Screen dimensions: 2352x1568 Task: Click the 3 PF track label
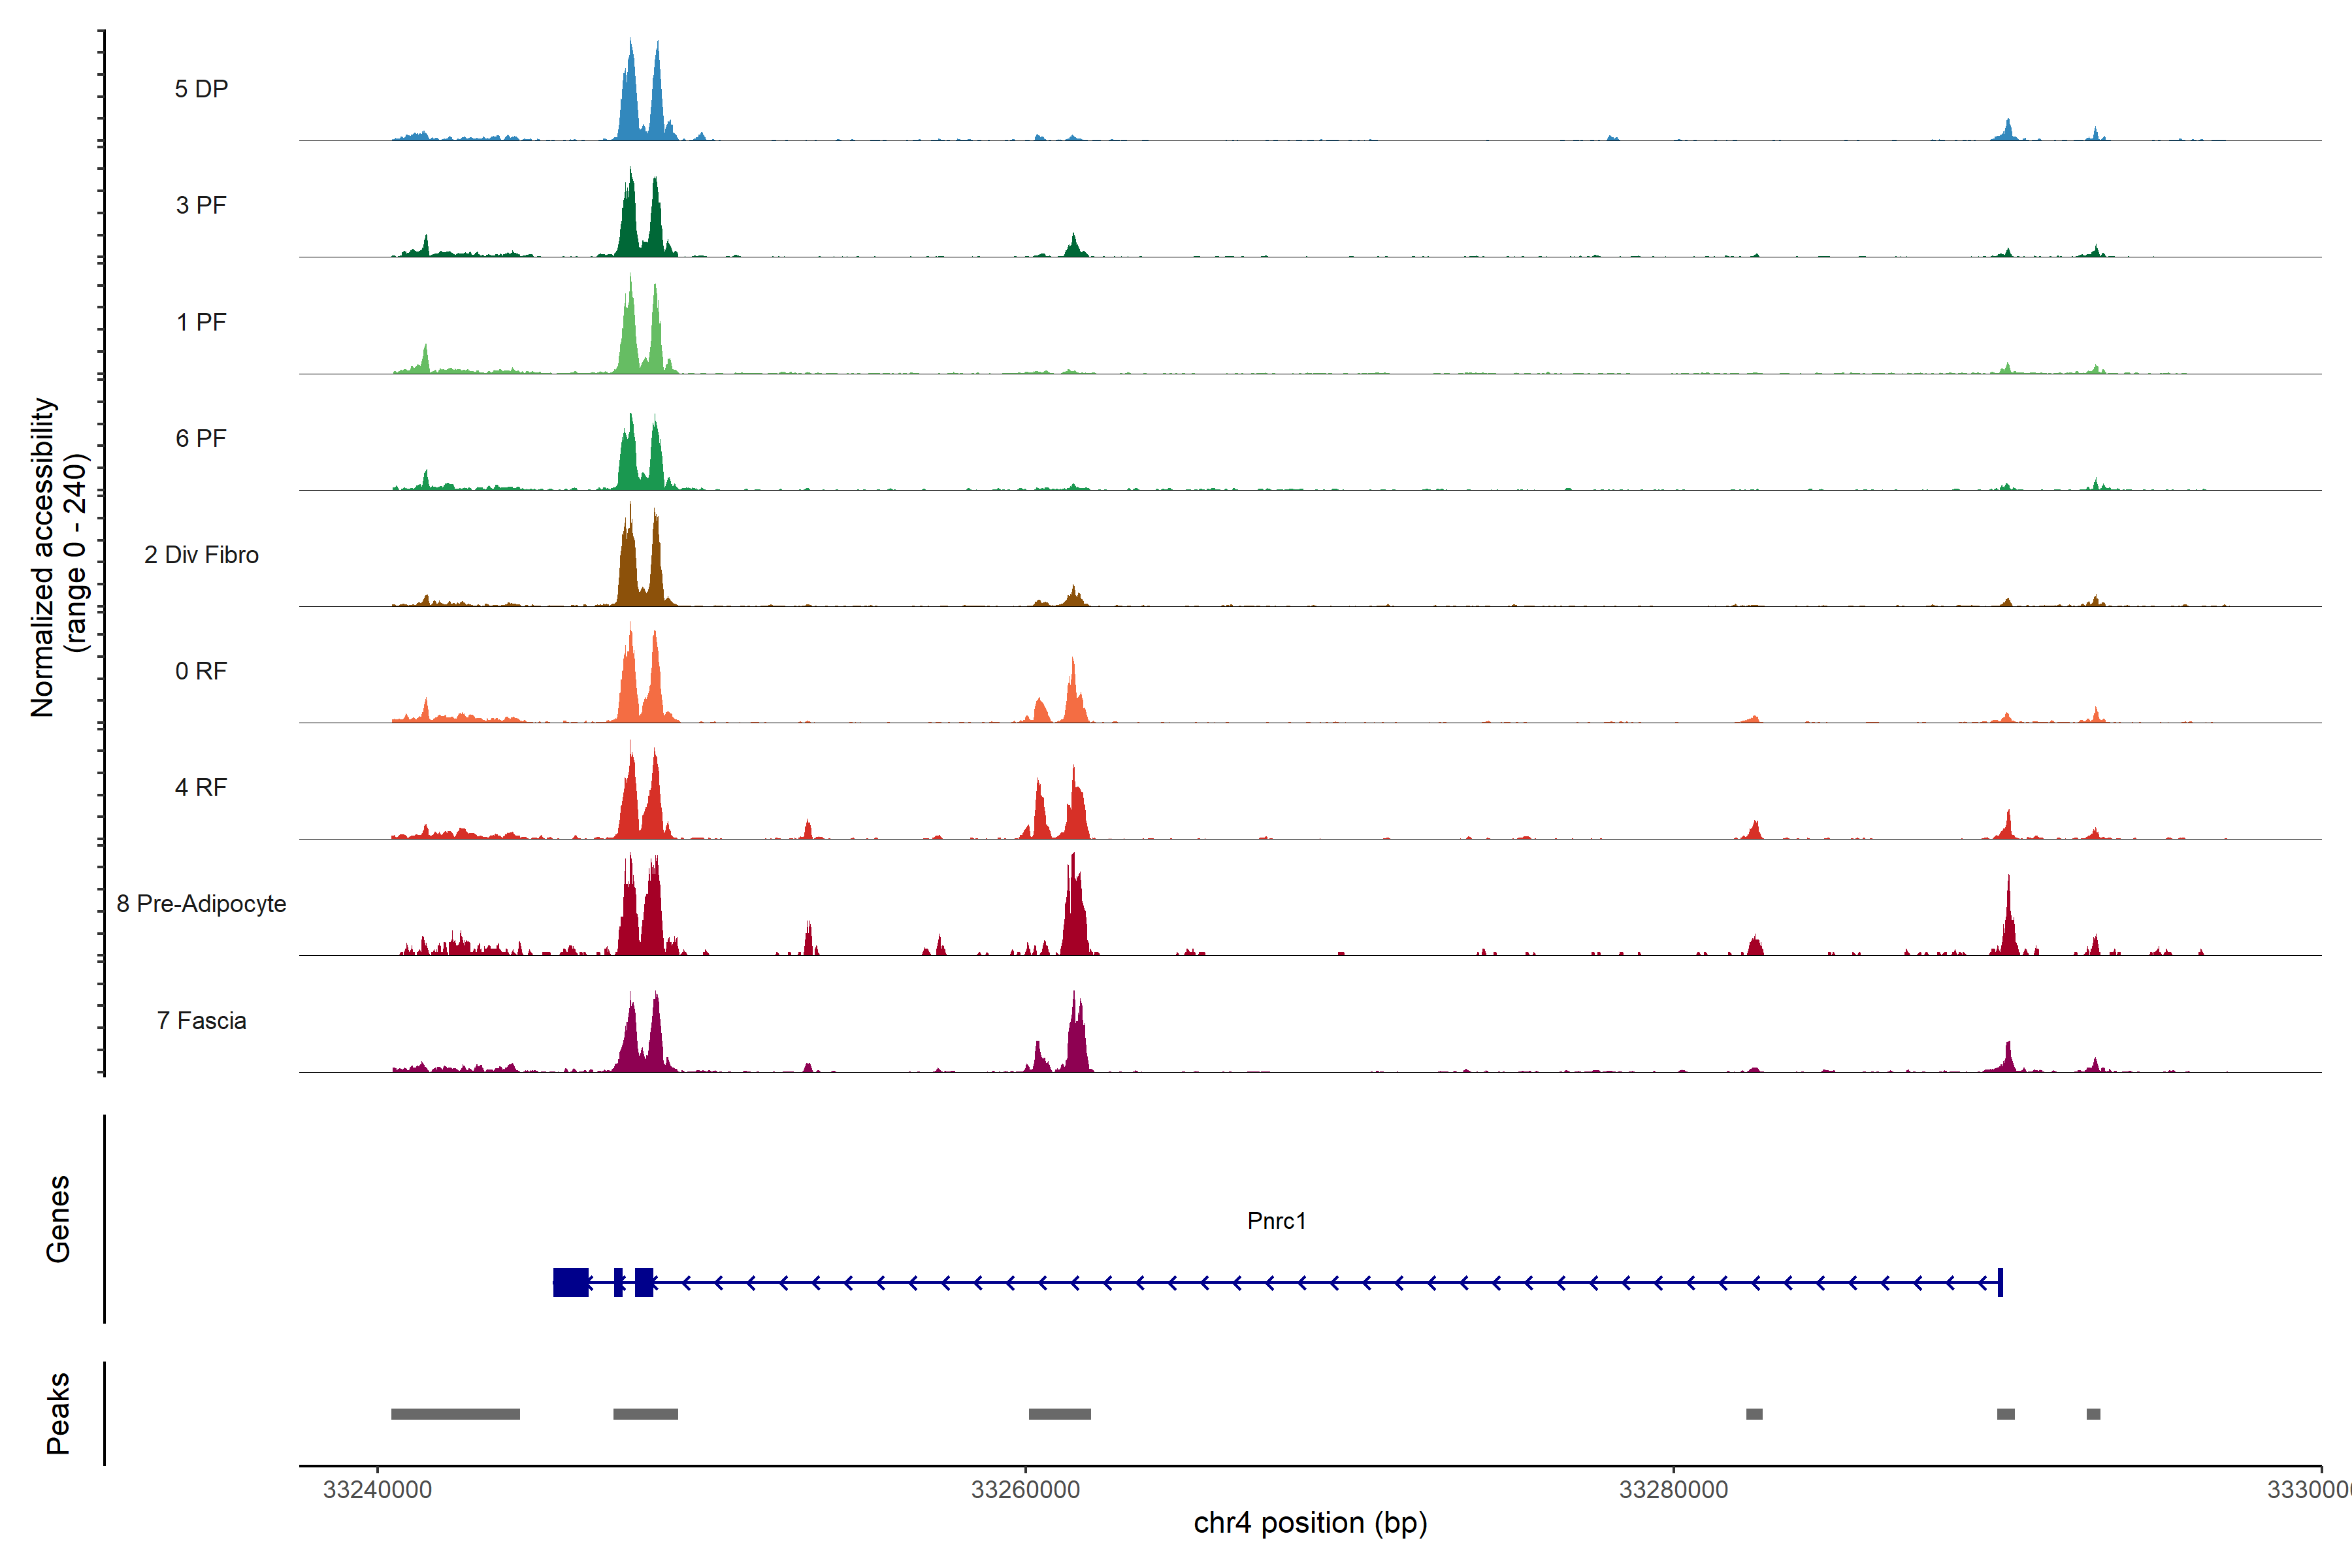[x=201, y=205]
